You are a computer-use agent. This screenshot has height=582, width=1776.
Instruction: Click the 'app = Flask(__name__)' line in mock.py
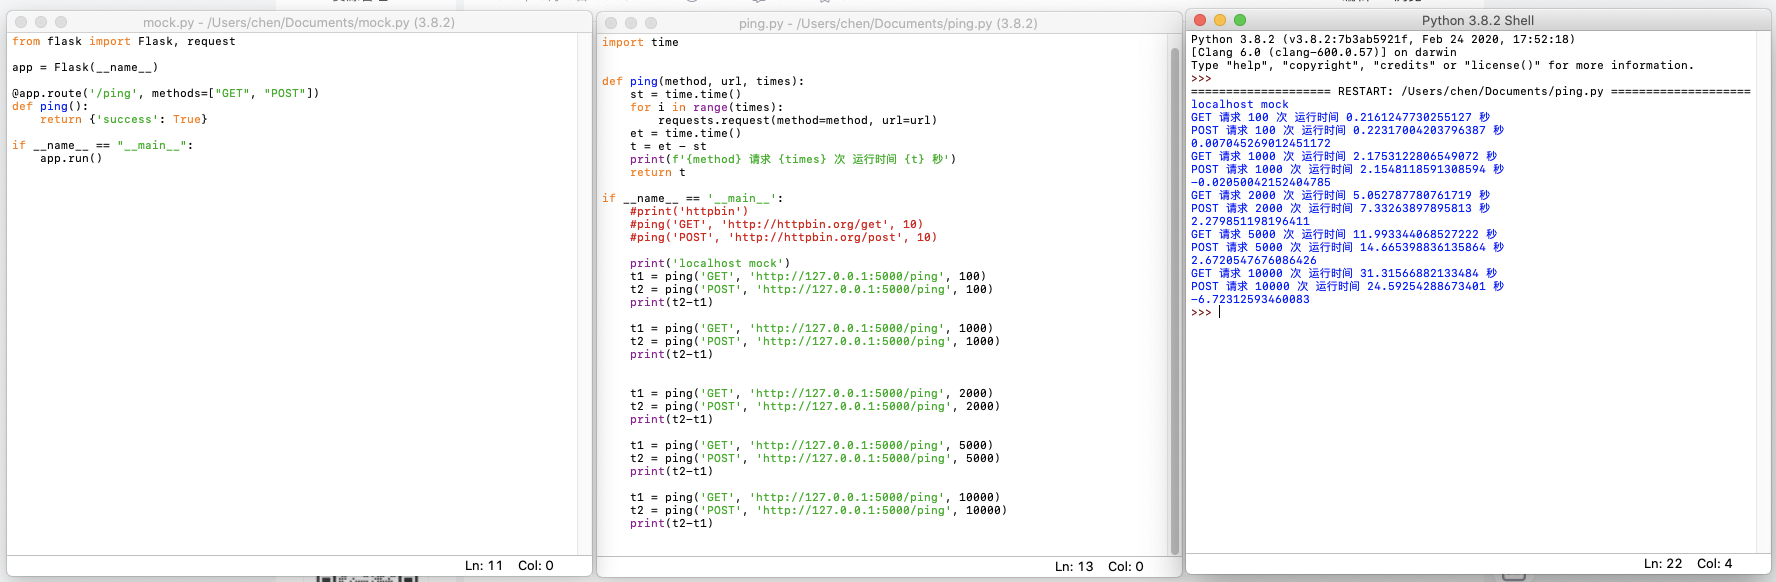click(85, 68)
